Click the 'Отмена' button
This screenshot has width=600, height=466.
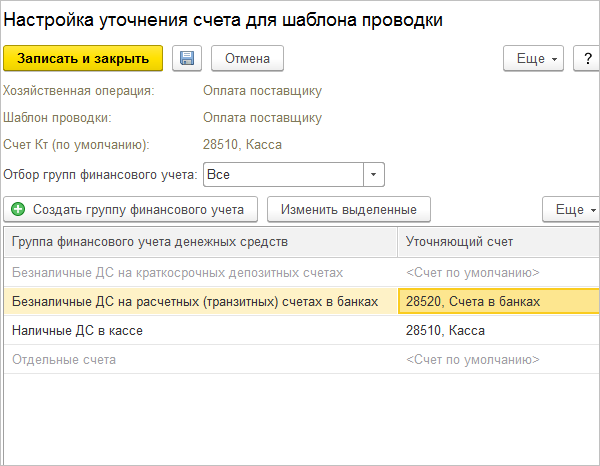(247, 59)
